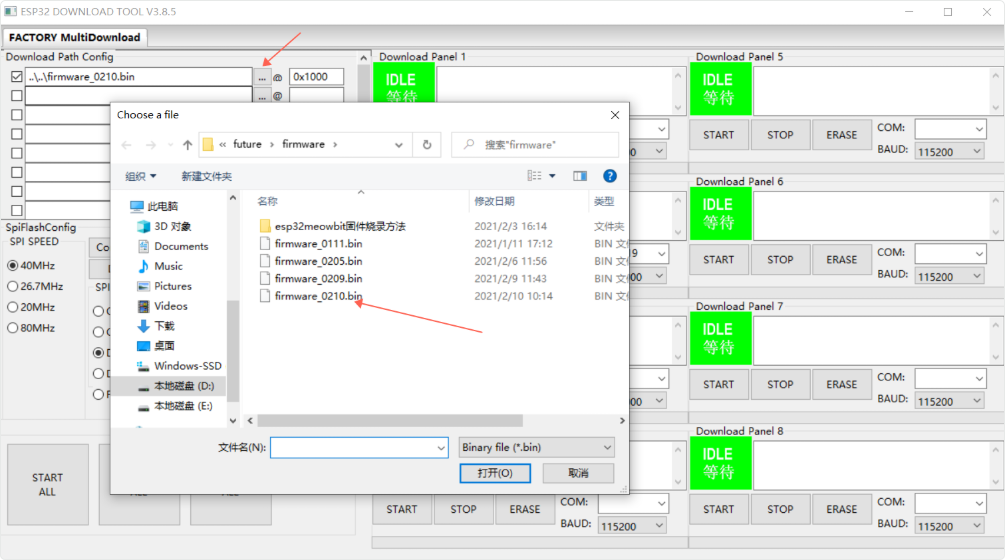The width and height of the screenshot is (1005, 560).
Task: Click the 搜索"firmware" search box
Action: tap(535, 145)
